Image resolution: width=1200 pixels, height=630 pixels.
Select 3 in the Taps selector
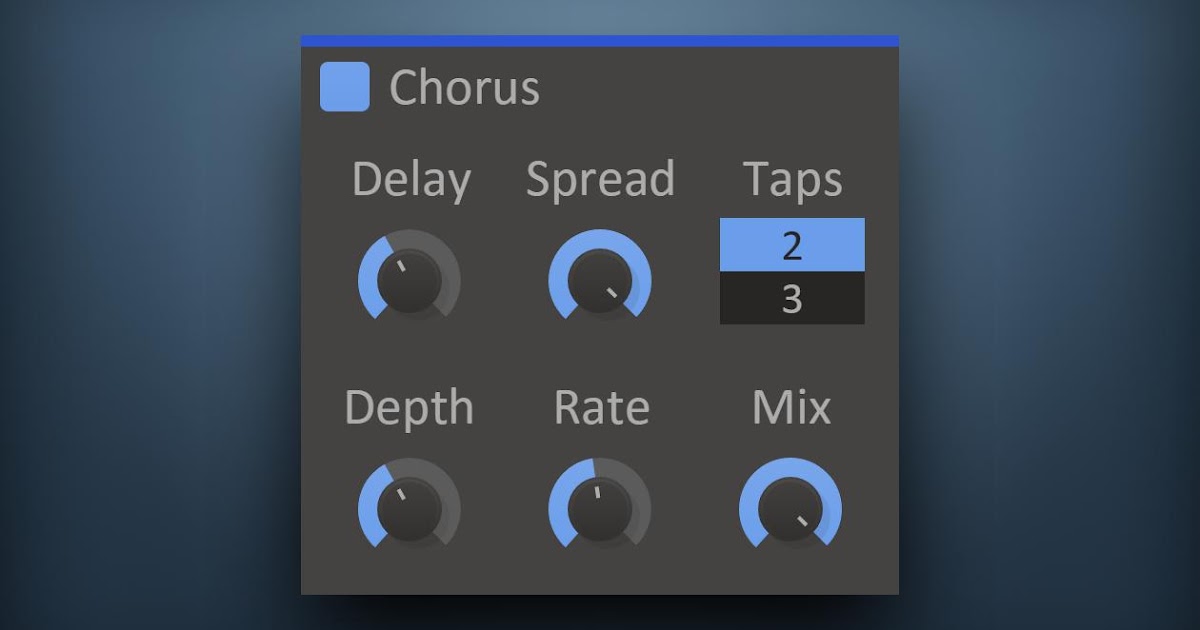(x=792, y=298)
